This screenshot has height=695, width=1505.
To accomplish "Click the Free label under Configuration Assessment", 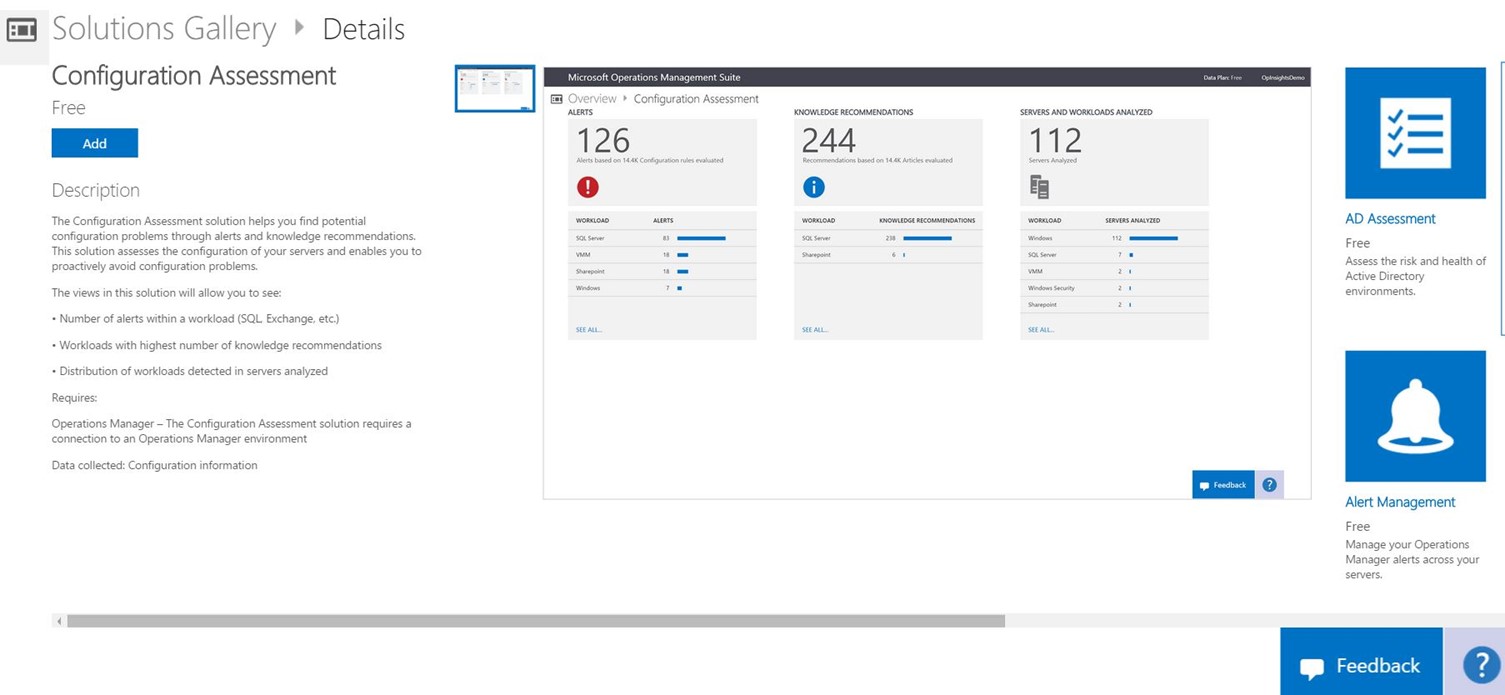I will click(69, 108).
